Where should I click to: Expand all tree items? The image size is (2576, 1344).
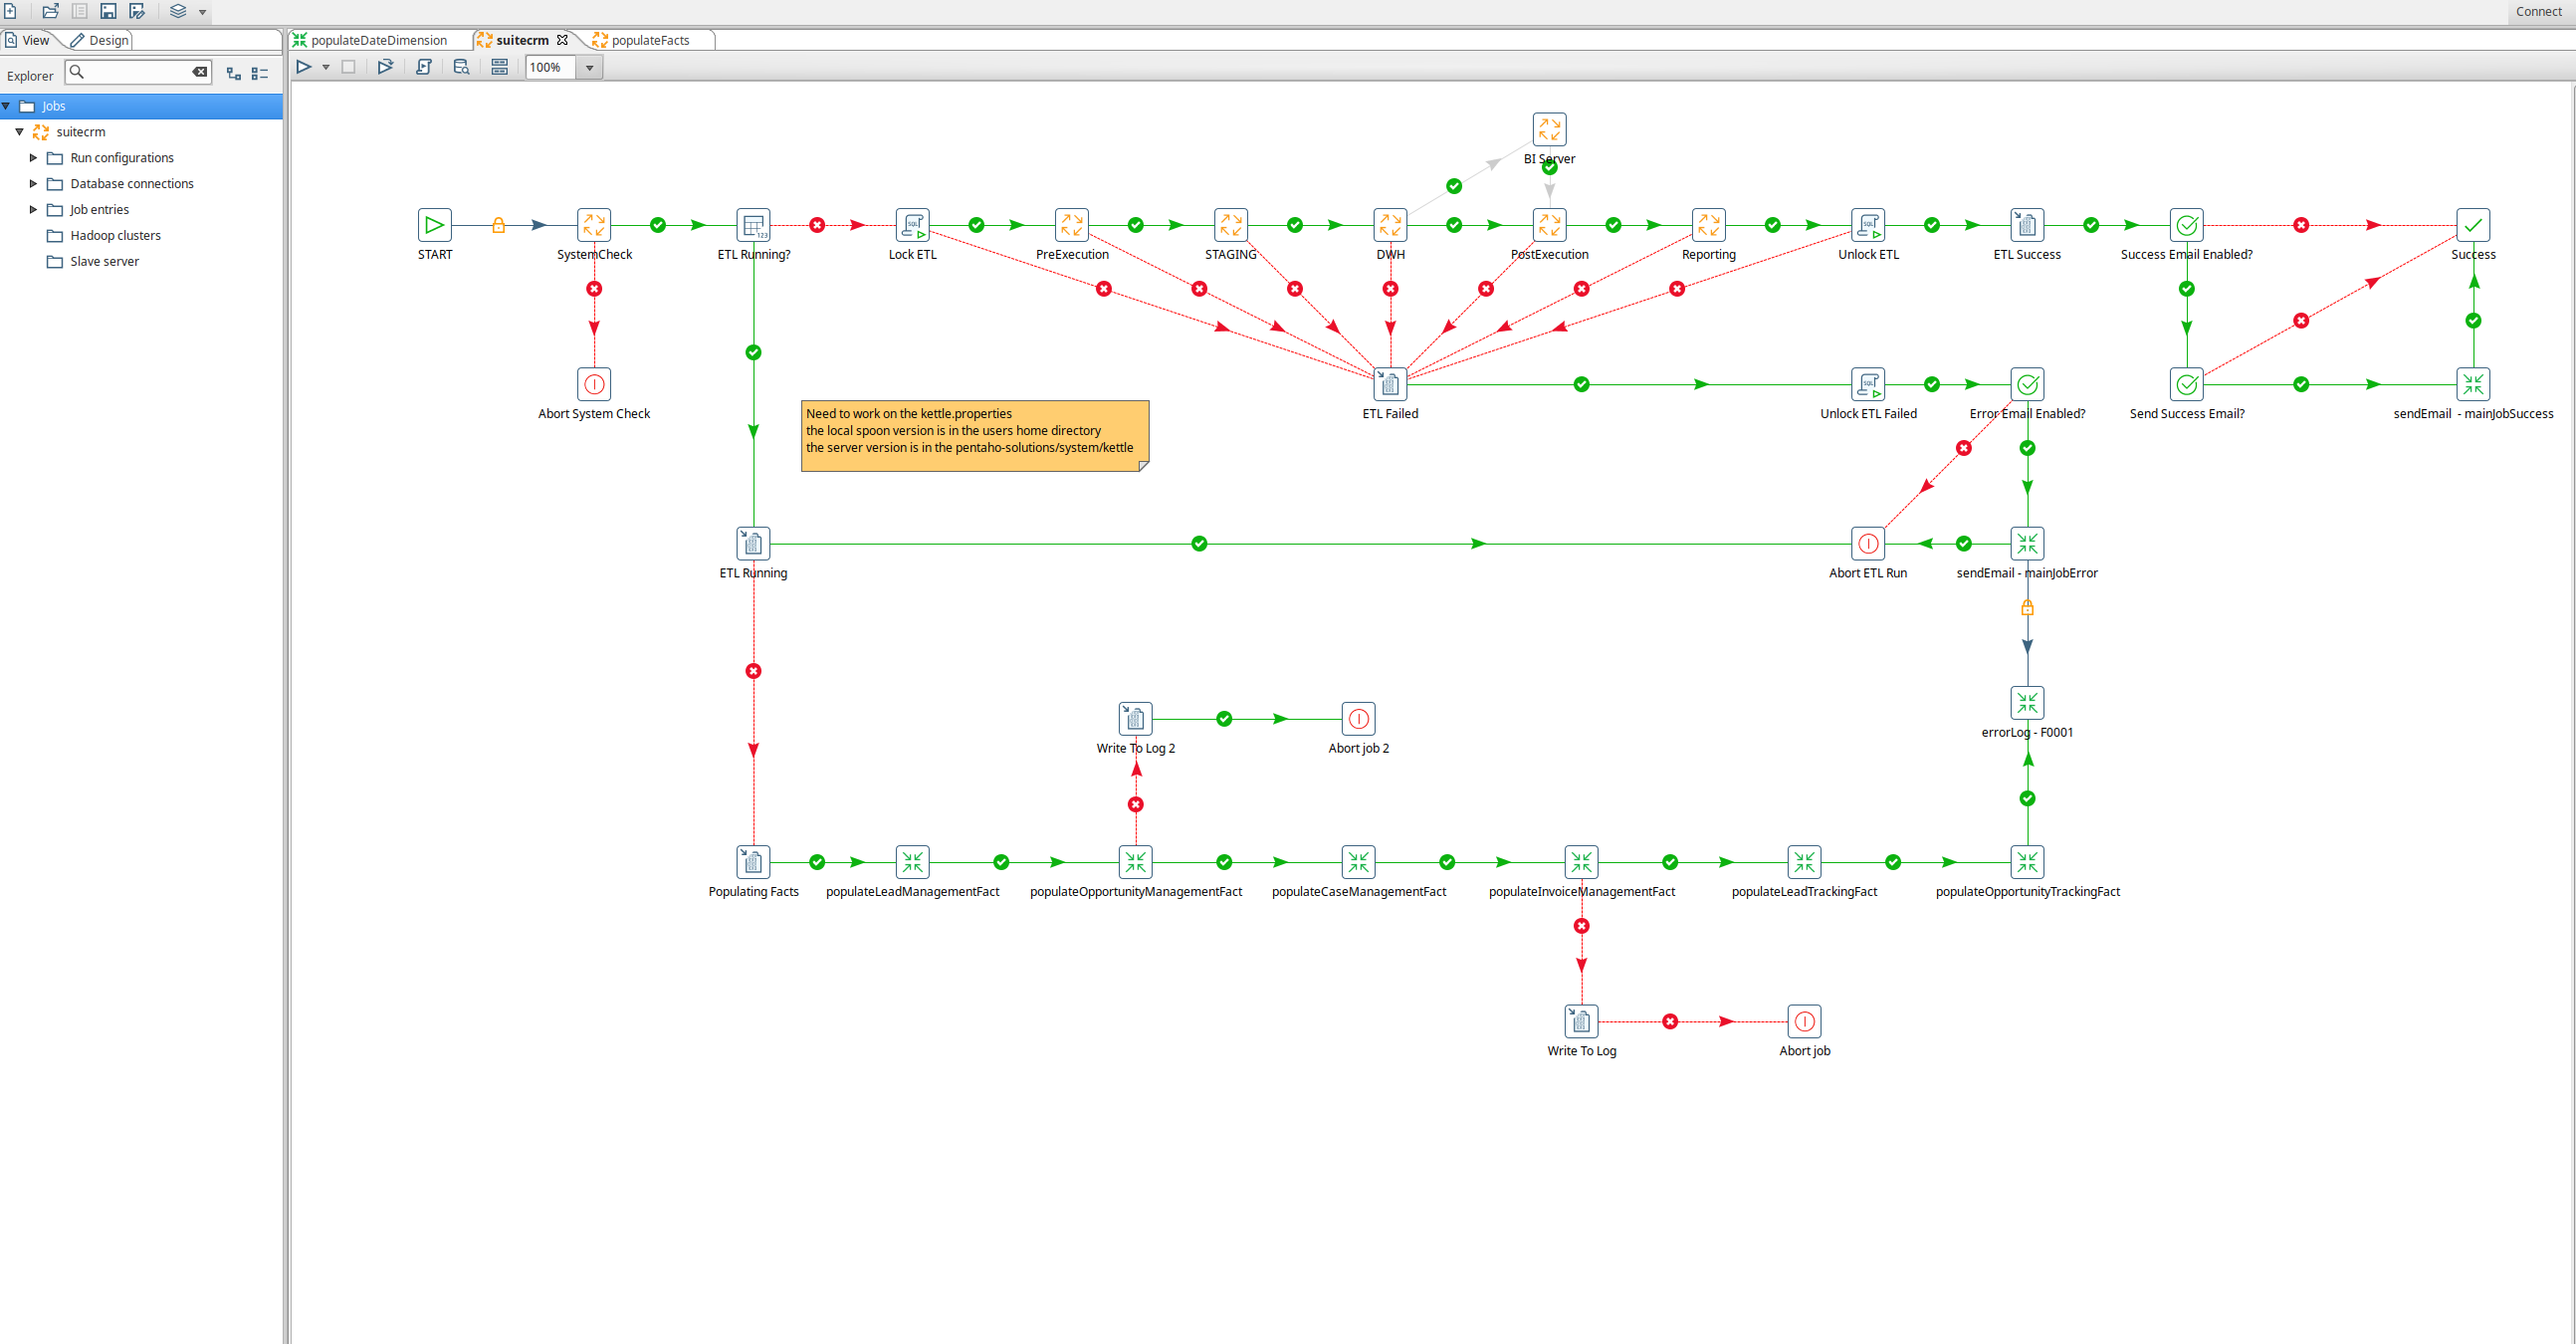[234, 73]
